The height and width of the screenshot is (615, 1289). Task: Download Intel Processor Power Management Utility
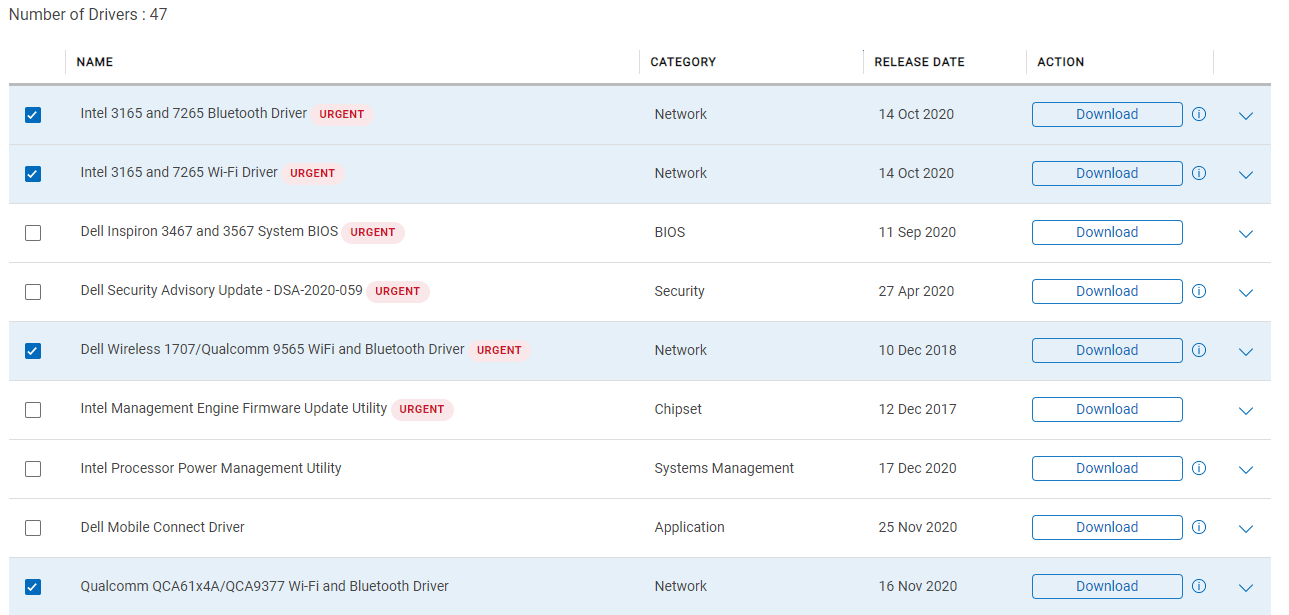(x=1107, y=468)
